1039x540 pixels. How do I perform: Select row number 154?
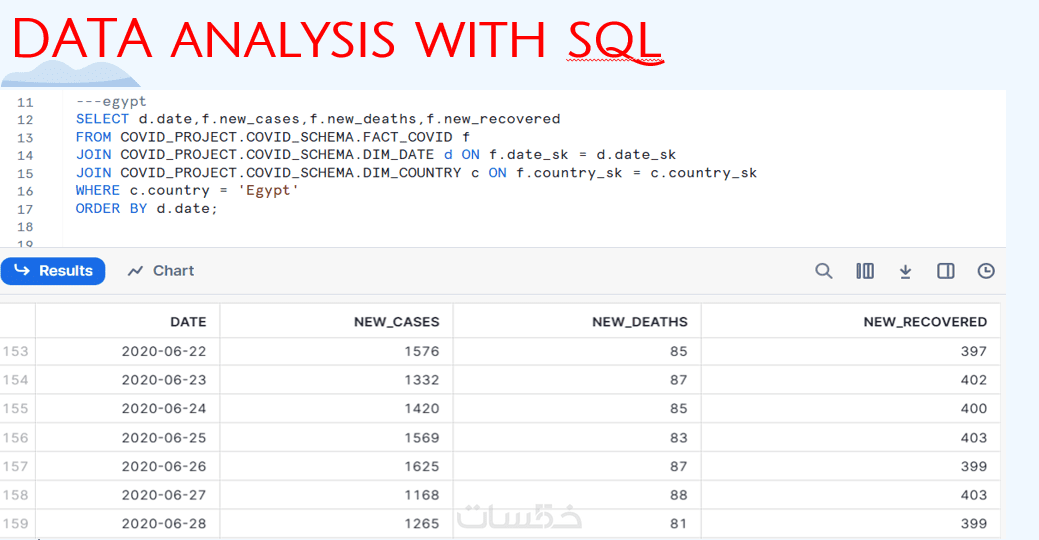click(15, 380)
